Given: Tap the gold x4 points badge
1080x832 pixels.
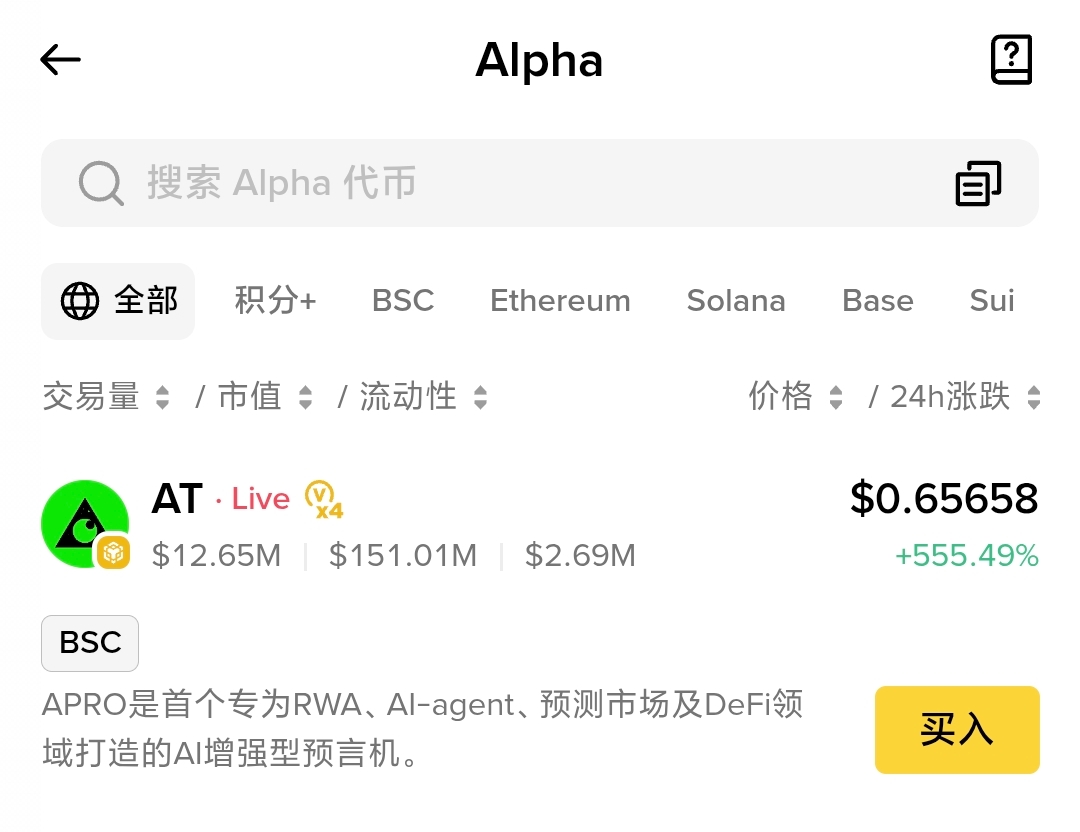Looking at the screenshot, I should point(323,499).
